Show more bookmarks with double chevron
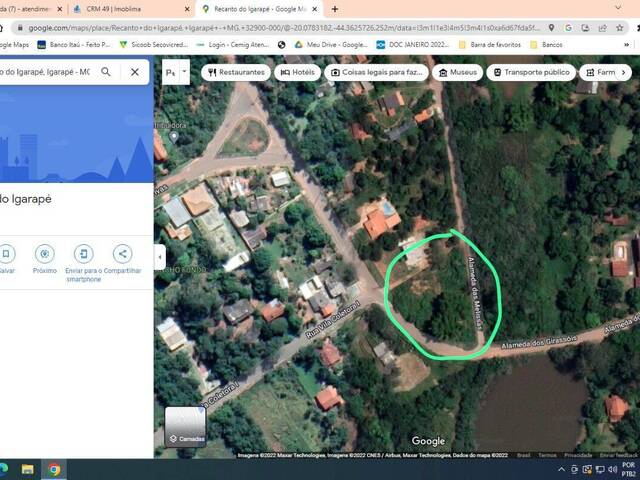The height and width of the screenshot is (480, 640). pyautogui.click(x=627, y=44)
